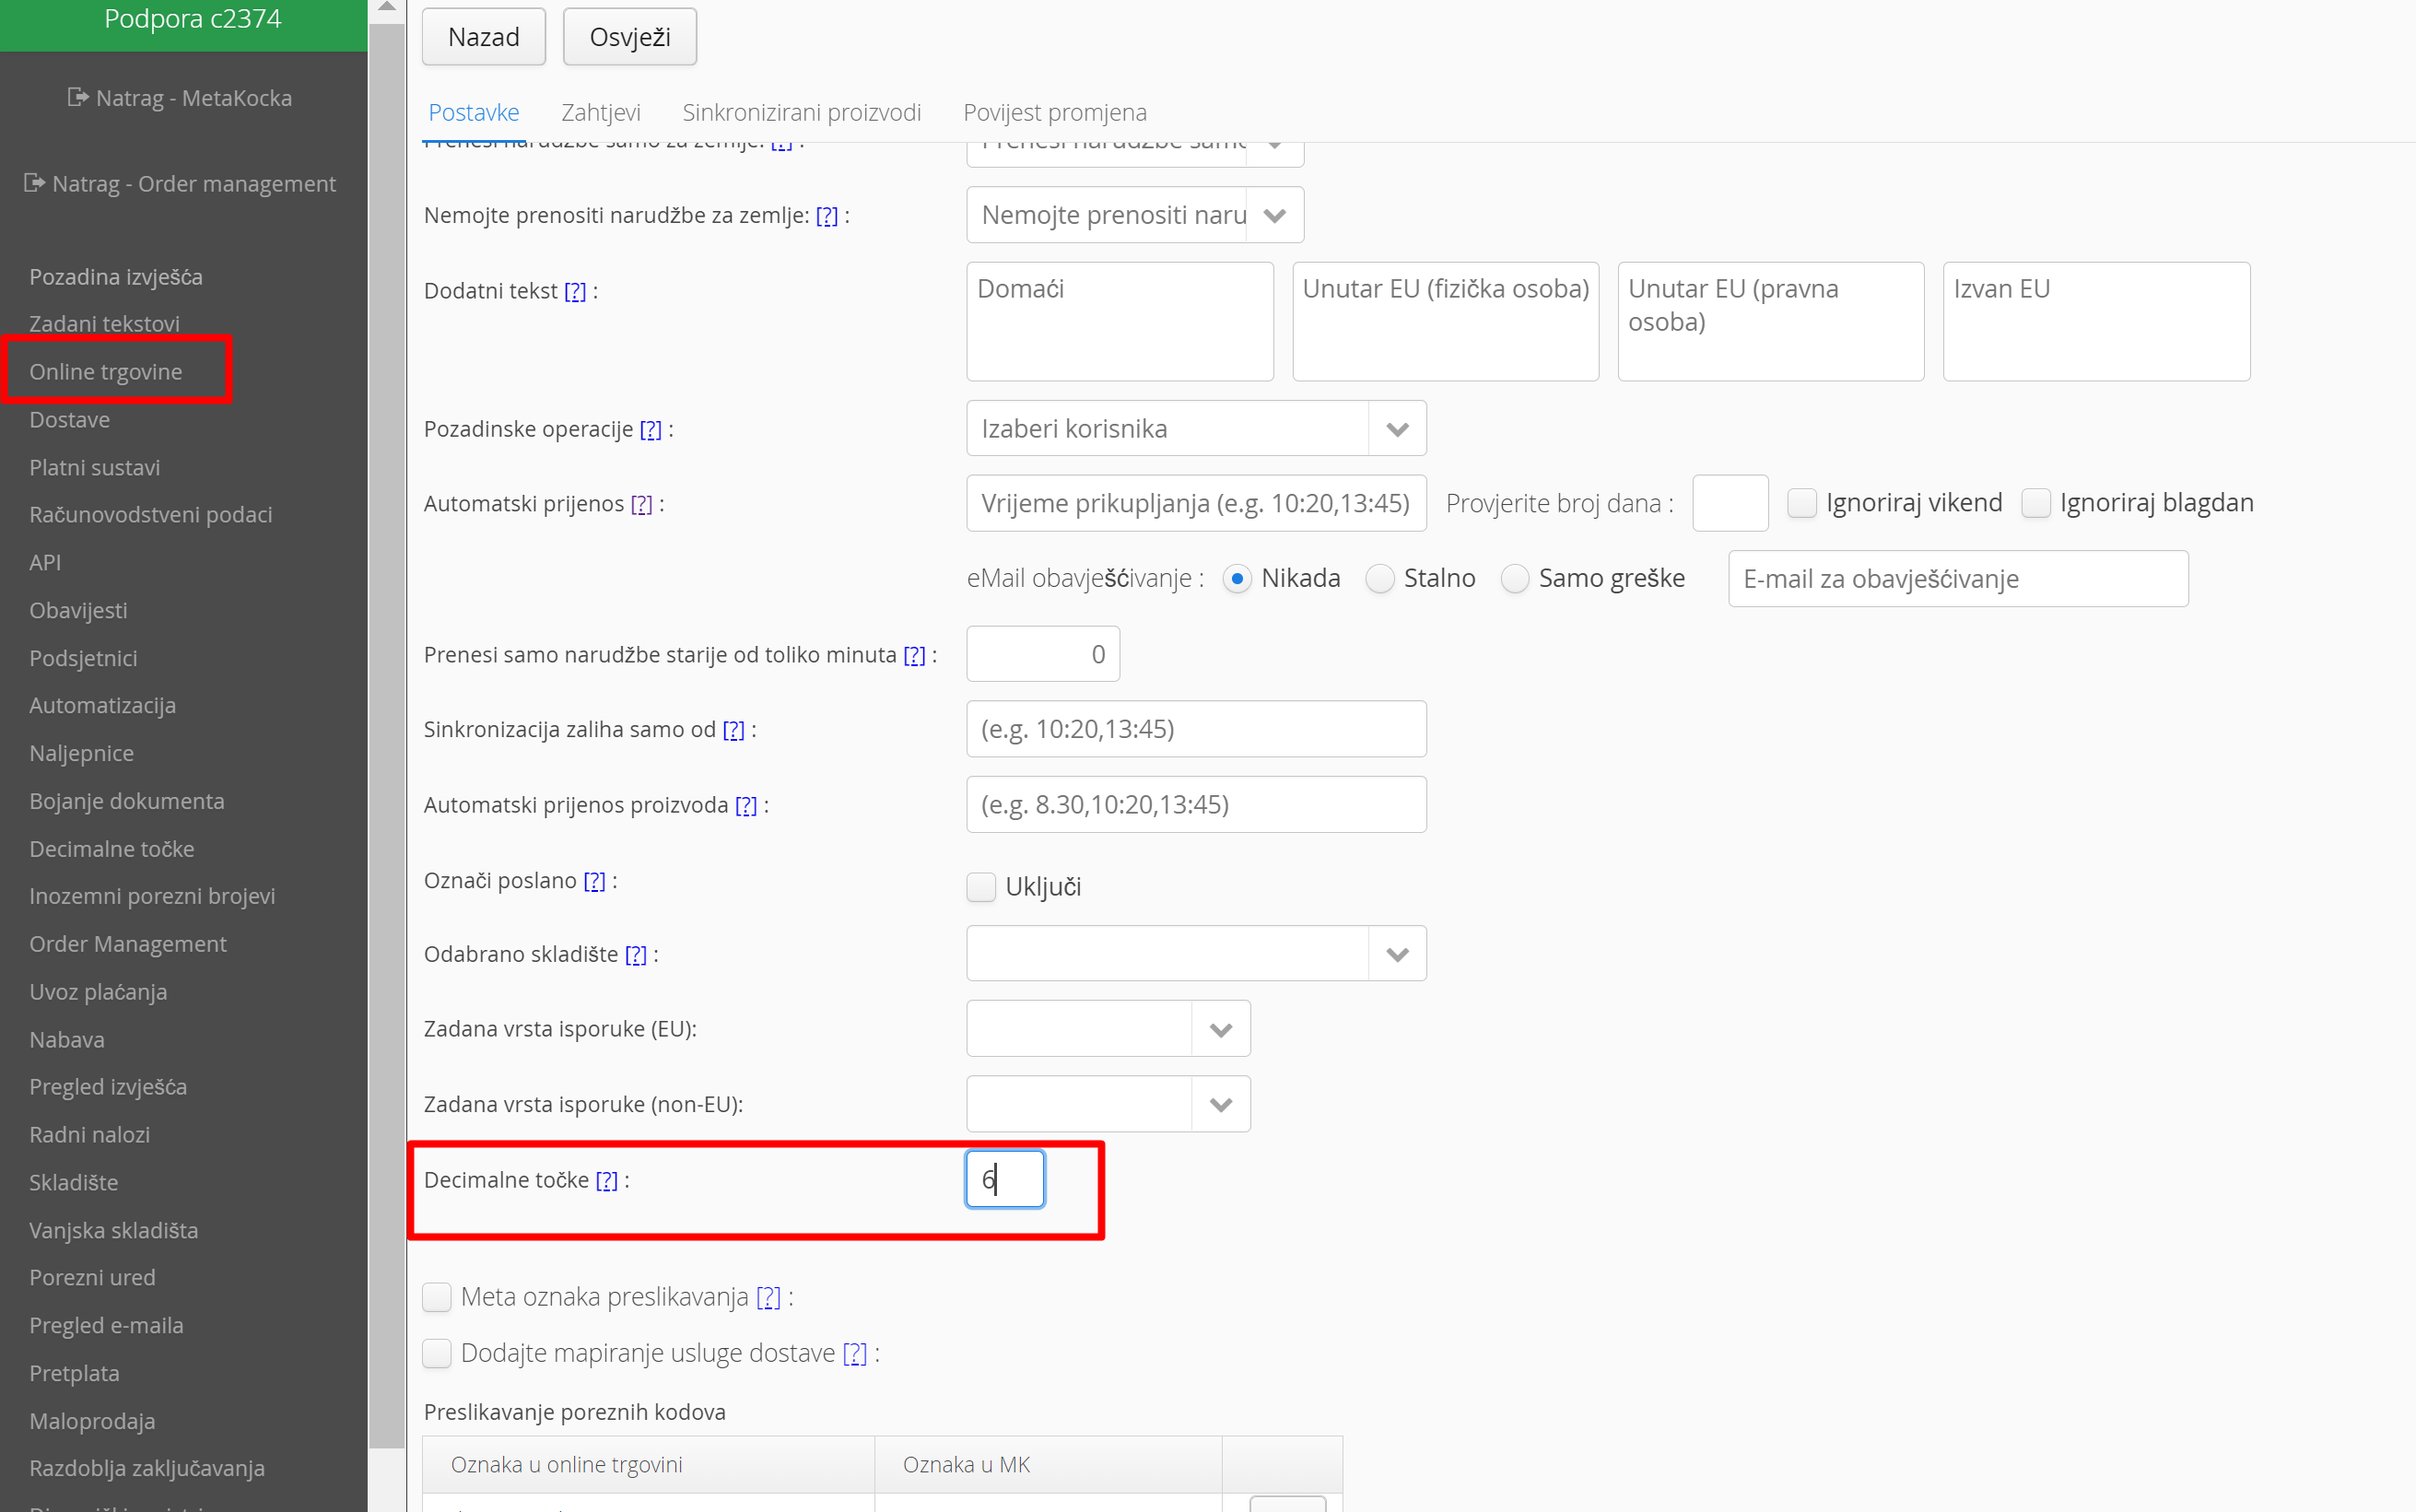The width and height of the screenshot is (2416, 1512).
Task: Click the Natrag - Order management exit icon
Action: (34, 183)
